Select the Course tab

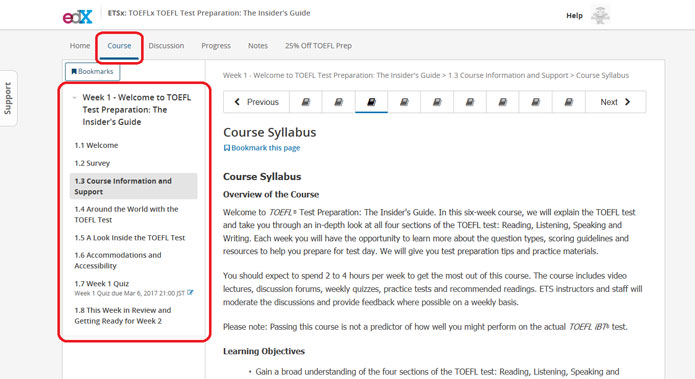click(x=119, y=46)
